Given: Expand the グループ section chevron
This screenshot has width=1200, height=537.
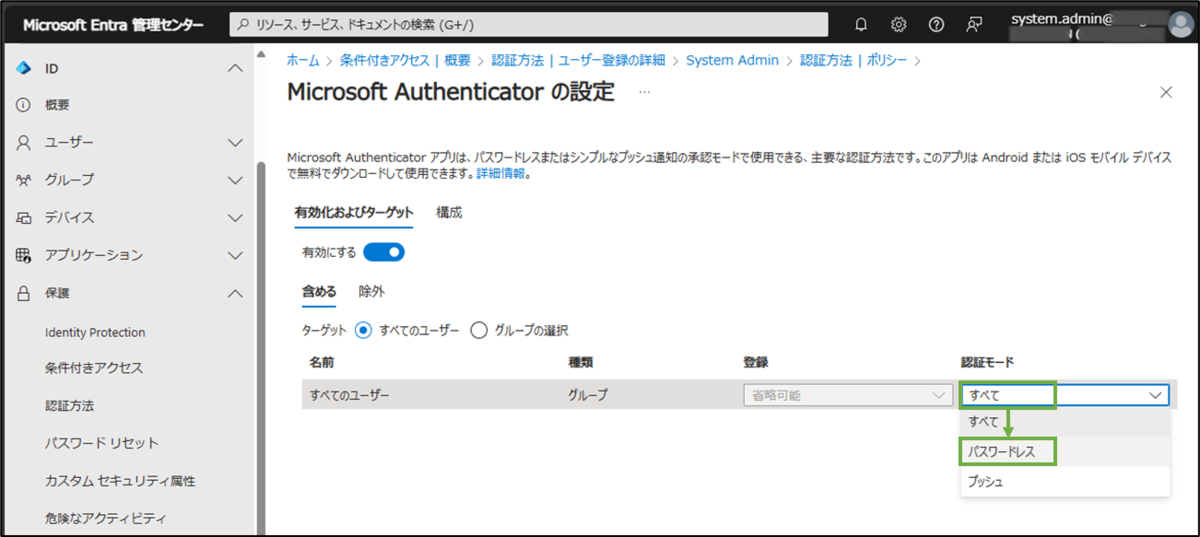Looking at the screenshot, I should tap(235, 180).
